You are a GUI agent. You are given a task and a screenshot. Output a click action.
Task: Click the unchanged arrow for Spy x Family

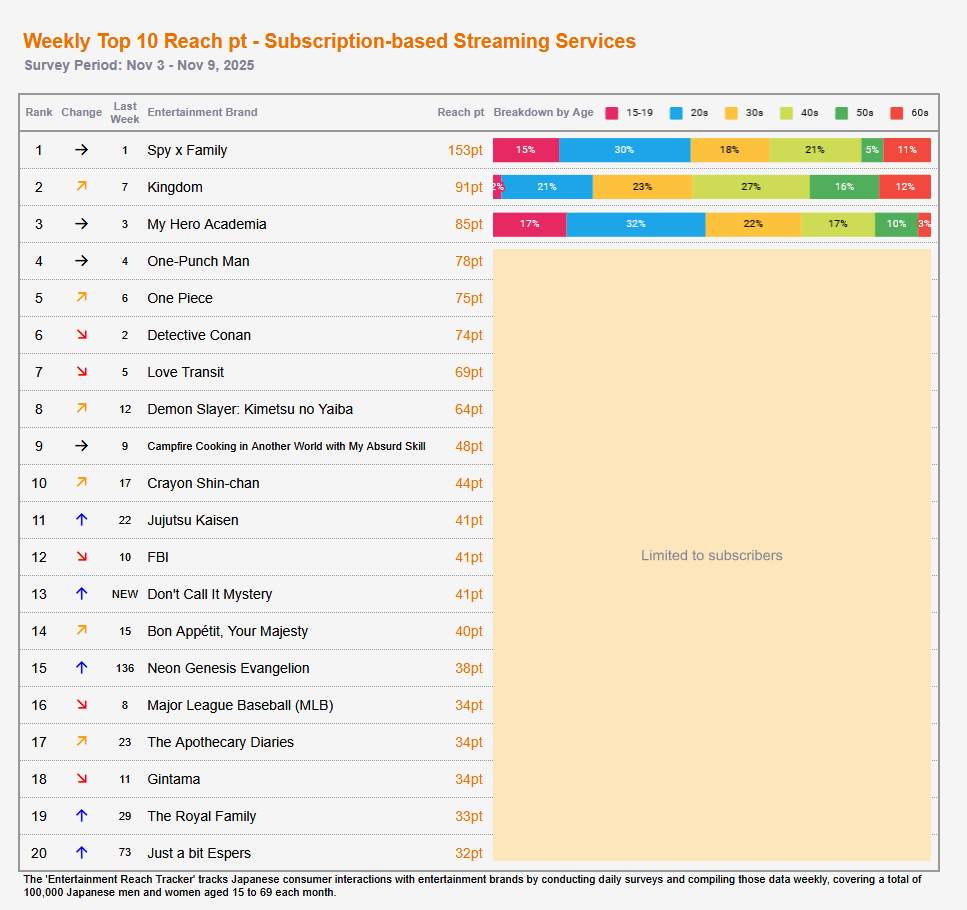click(81, 150)
